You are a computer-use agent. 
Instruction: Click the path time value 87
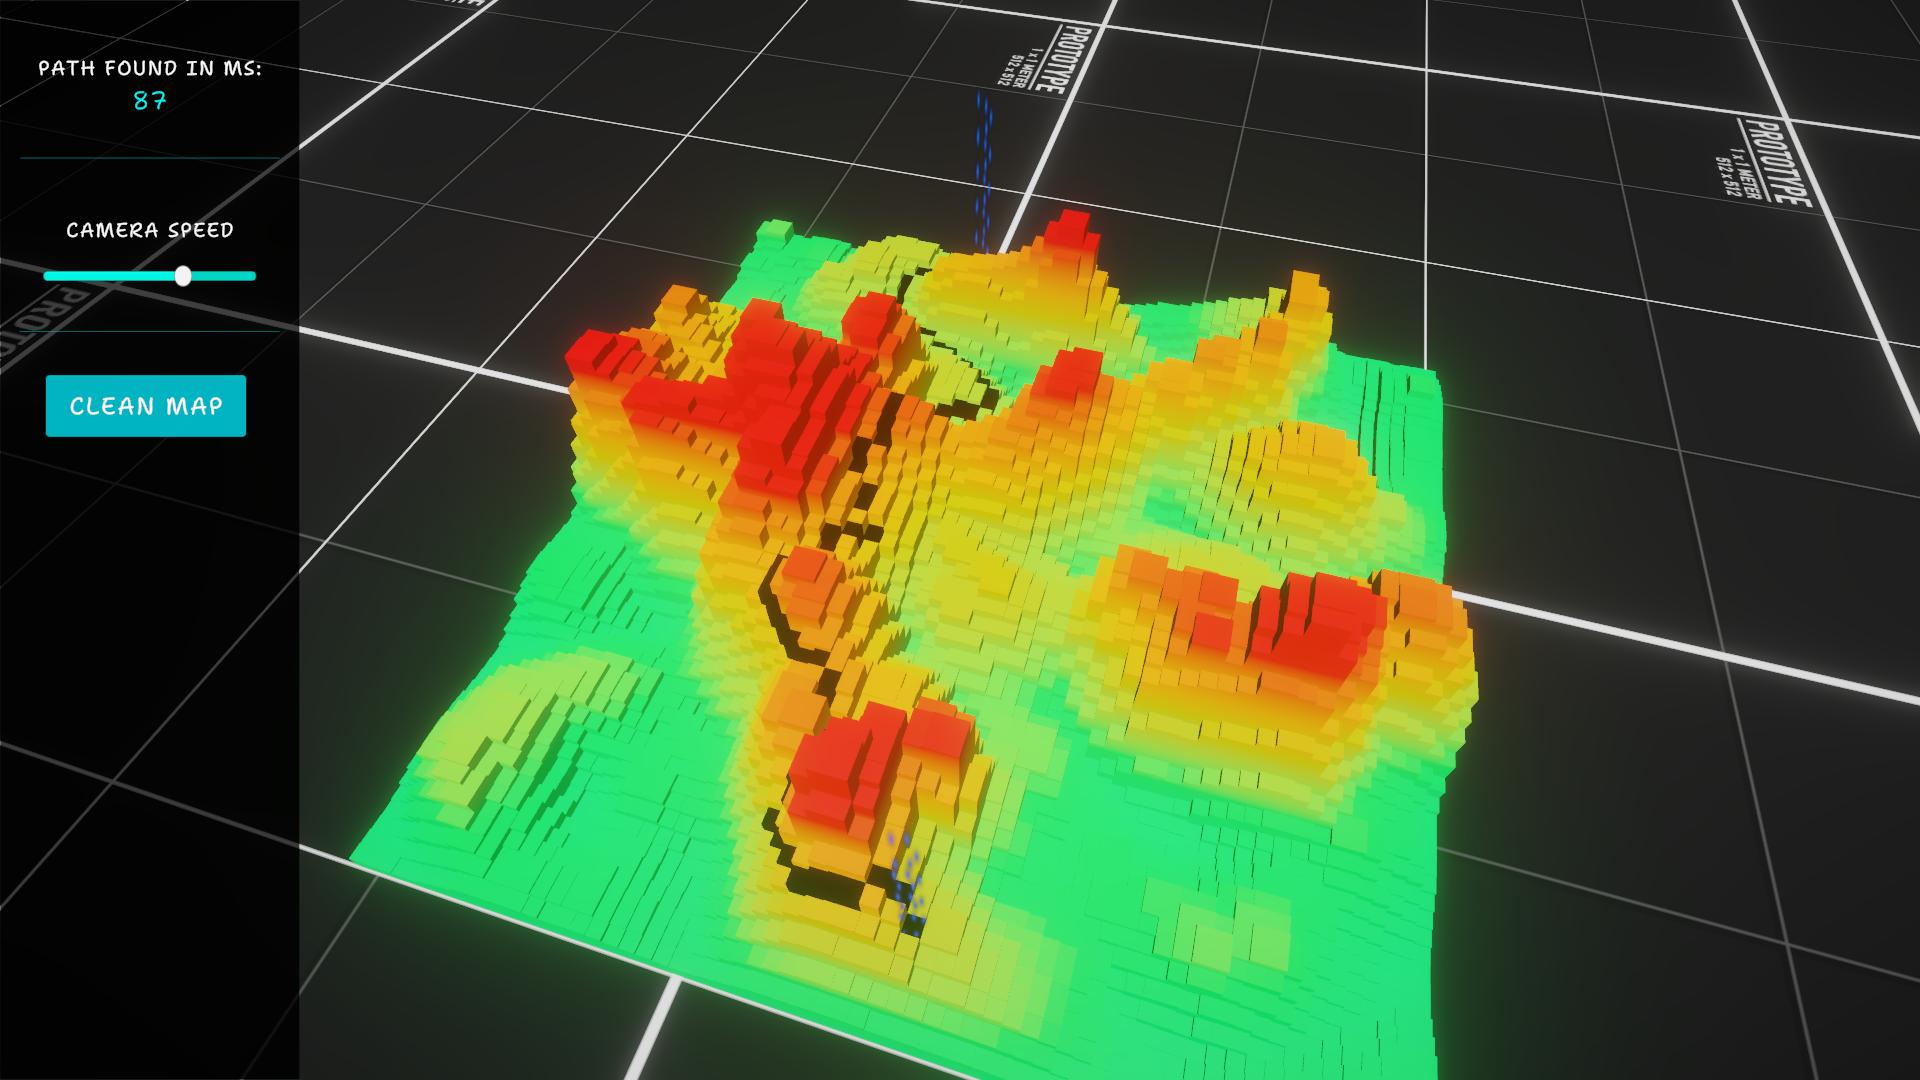(150, 101)
